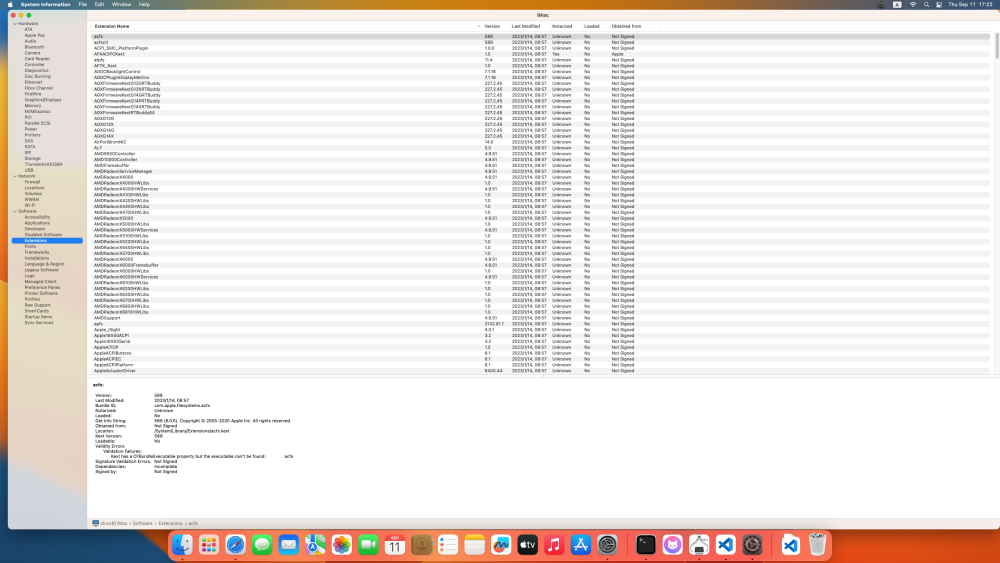
Task: Click Software in the bottom path bar
Action: 142,523
